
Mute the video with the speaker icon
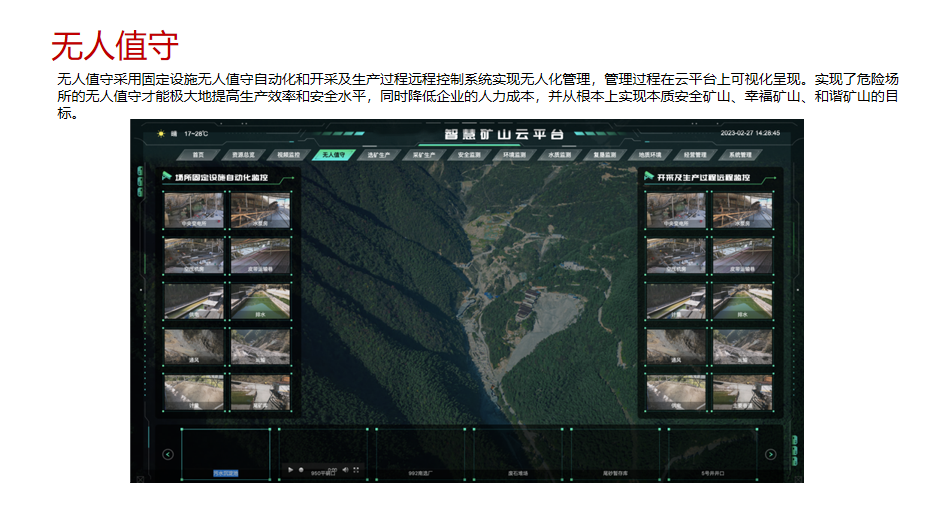click(344, 469)
